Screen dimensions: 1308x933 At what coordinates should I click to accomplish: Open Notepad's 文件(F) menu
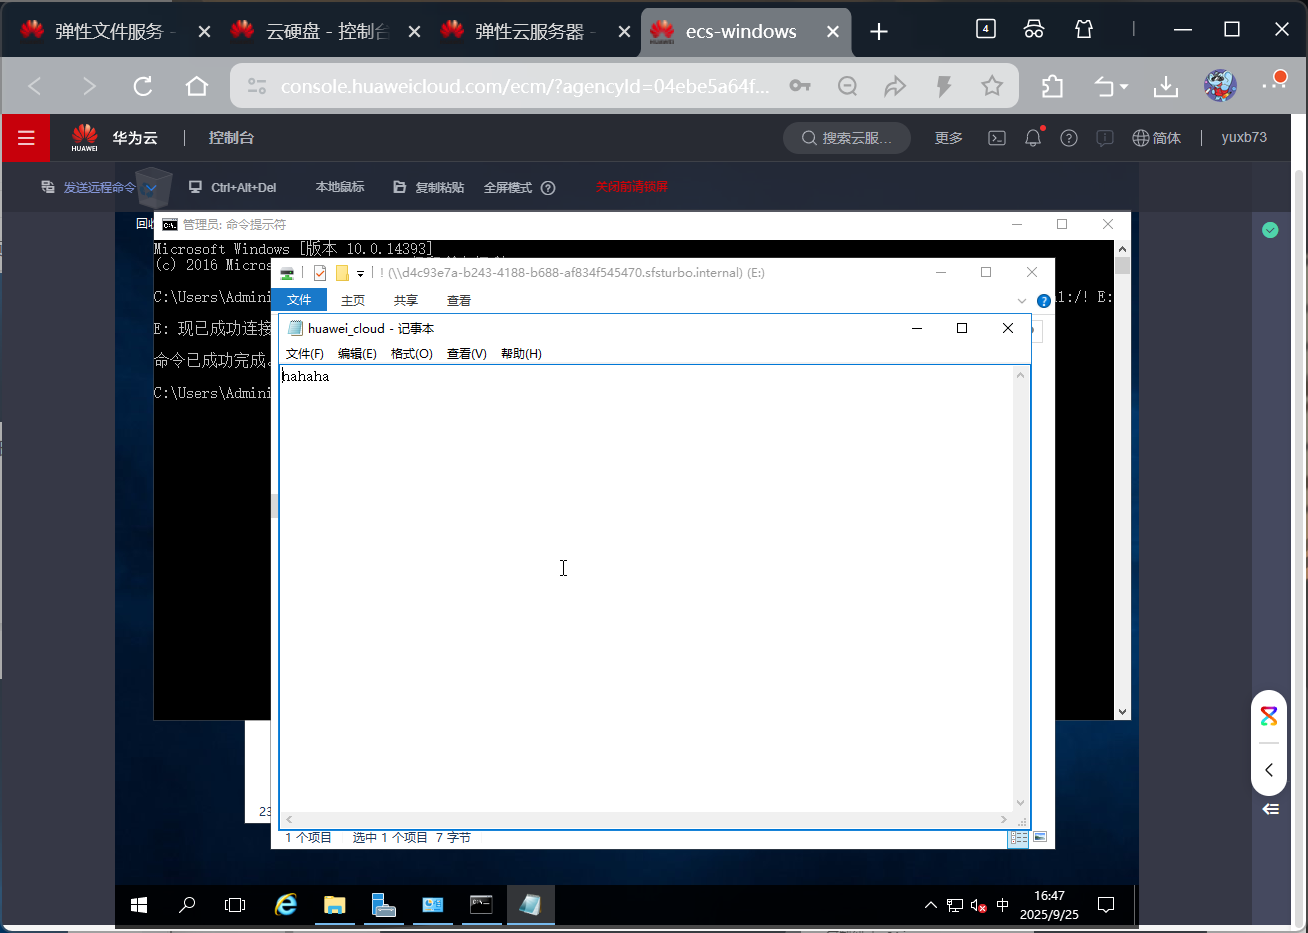click(305, 354)
